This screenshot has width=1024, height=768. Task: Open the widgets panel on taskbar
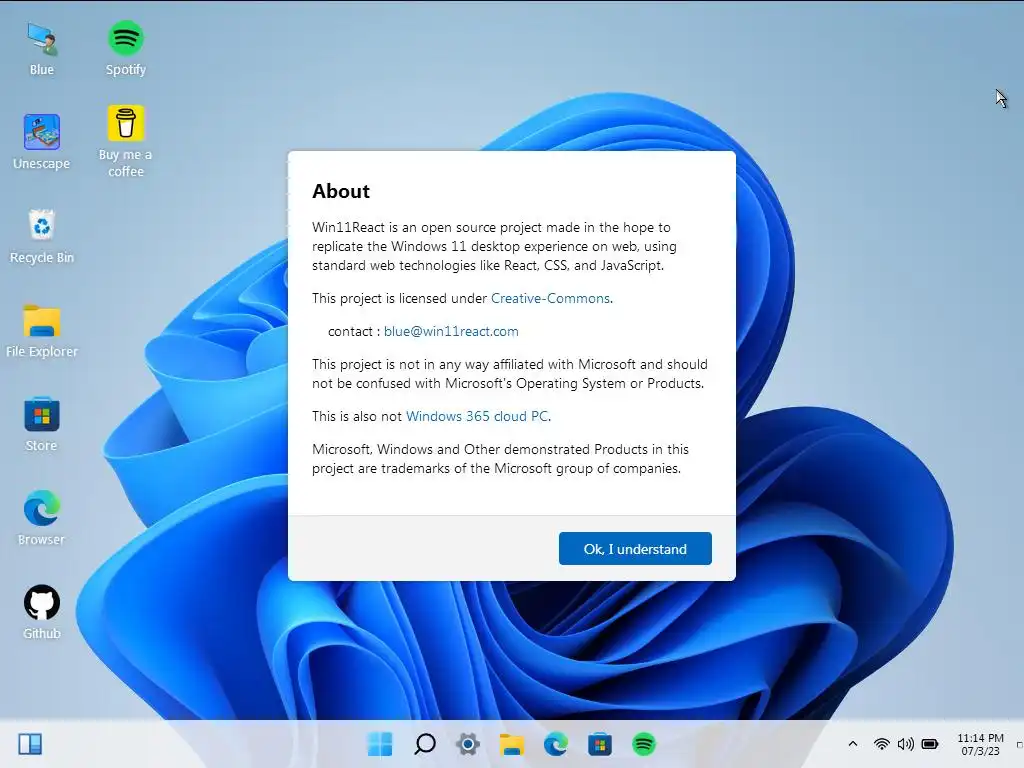pyautogui.click(x=30, y=744)
